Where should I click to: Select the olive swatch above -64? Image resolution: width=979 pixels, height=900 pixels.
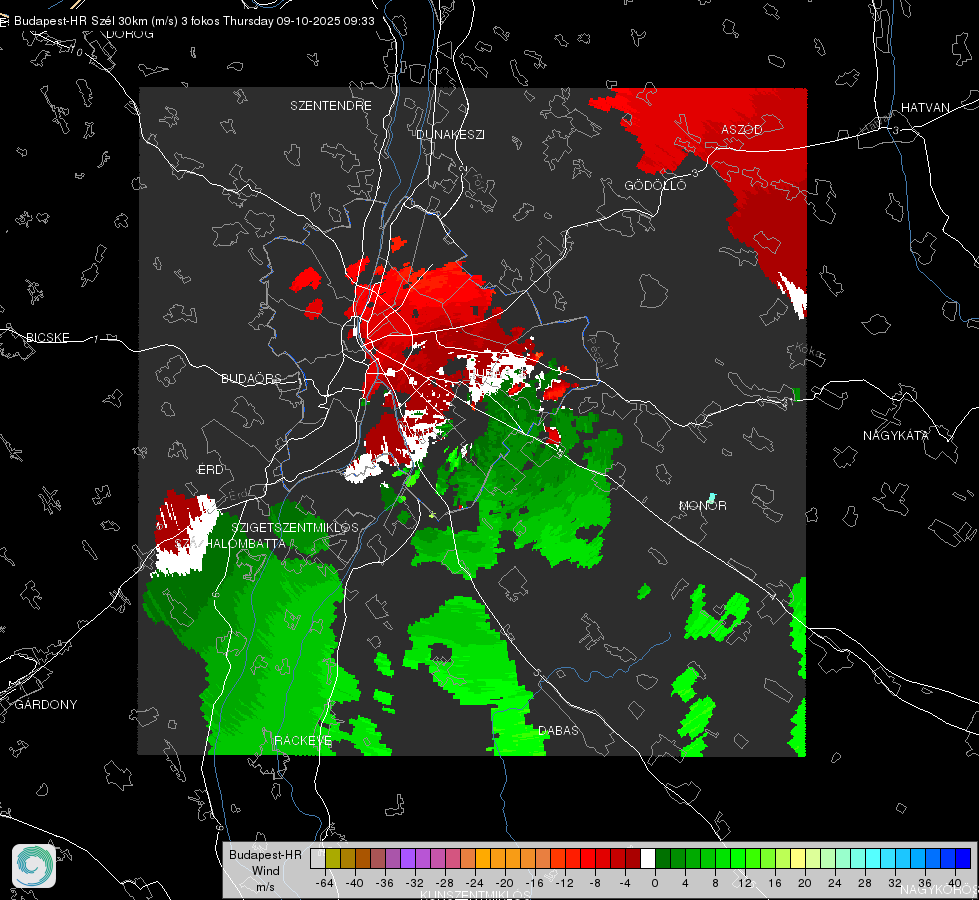(x=333, y=858)
